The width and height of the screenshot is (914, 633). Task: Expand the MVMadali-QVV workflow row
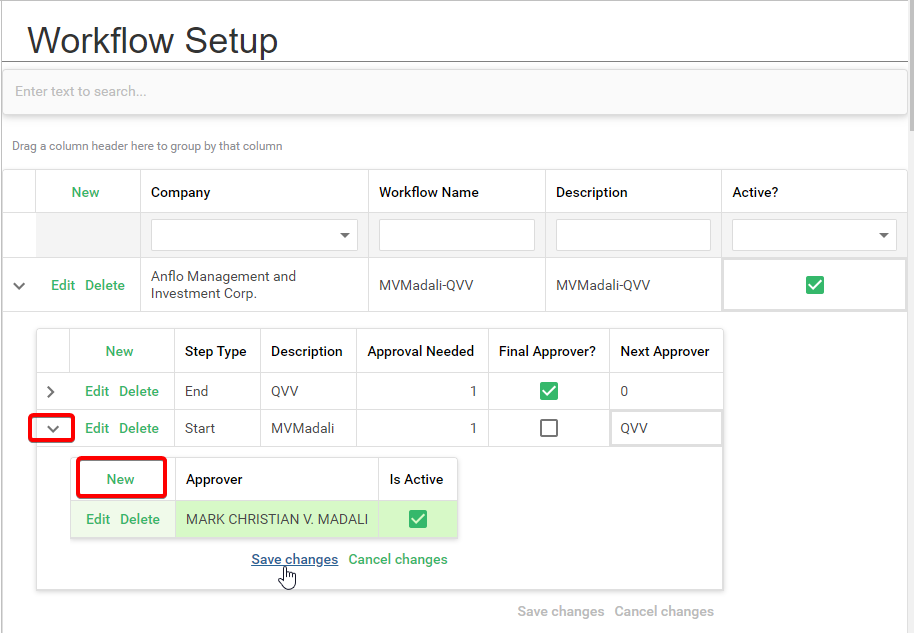18,285
